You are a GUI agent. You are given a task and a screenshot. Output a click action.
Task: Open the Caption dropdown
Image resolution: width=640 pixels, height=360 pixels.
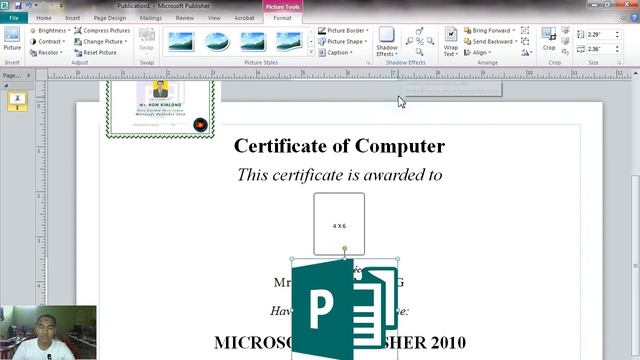[x=336, y=53]
